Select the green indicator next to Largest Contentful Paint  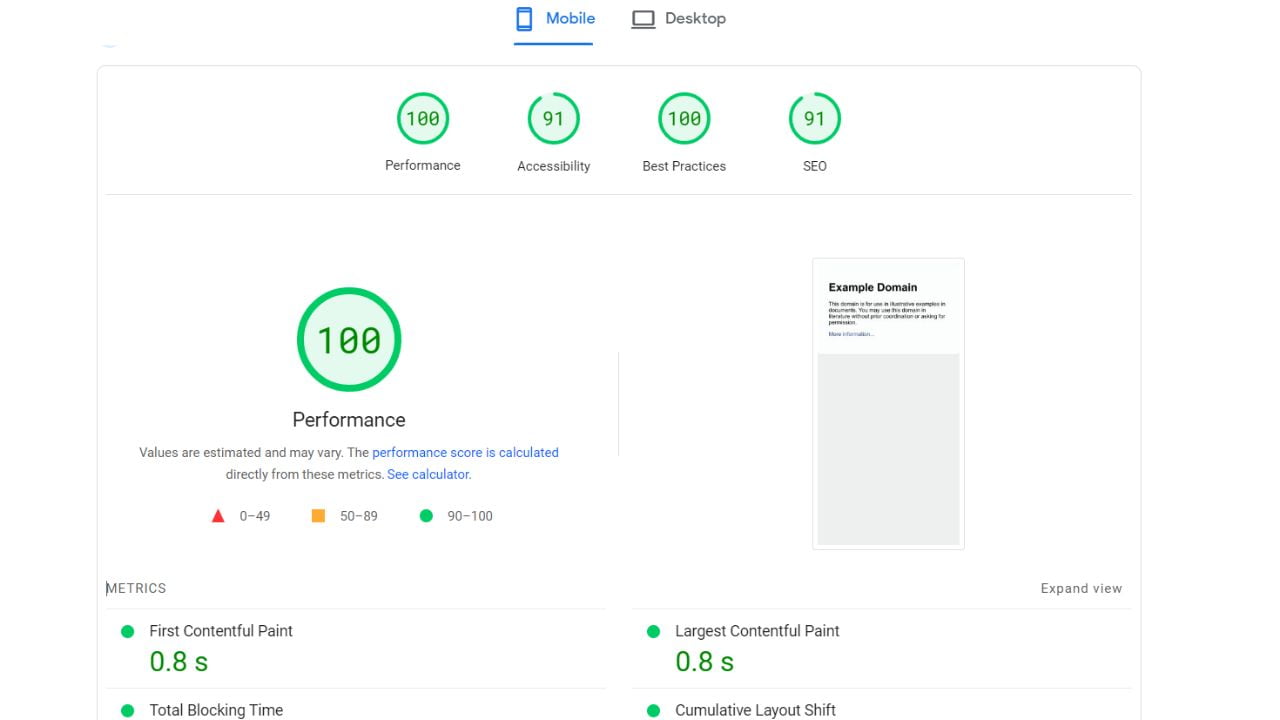point(654,631)
